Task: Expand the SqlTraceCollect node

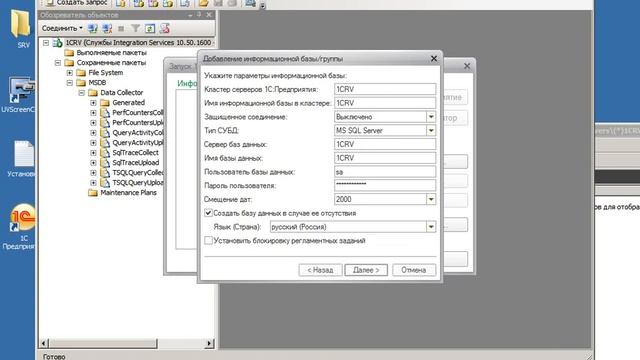Action: click(93, 153)
